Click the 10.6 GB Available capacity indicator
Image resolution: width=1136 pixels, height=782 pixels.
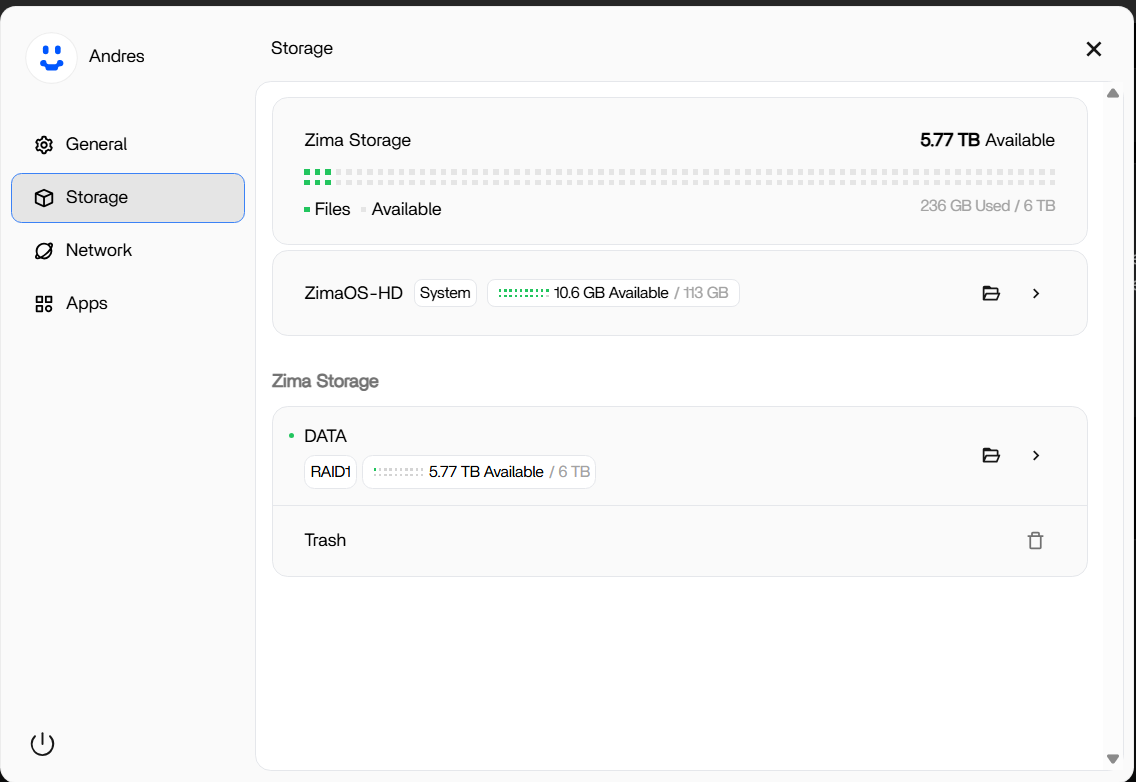613,293
